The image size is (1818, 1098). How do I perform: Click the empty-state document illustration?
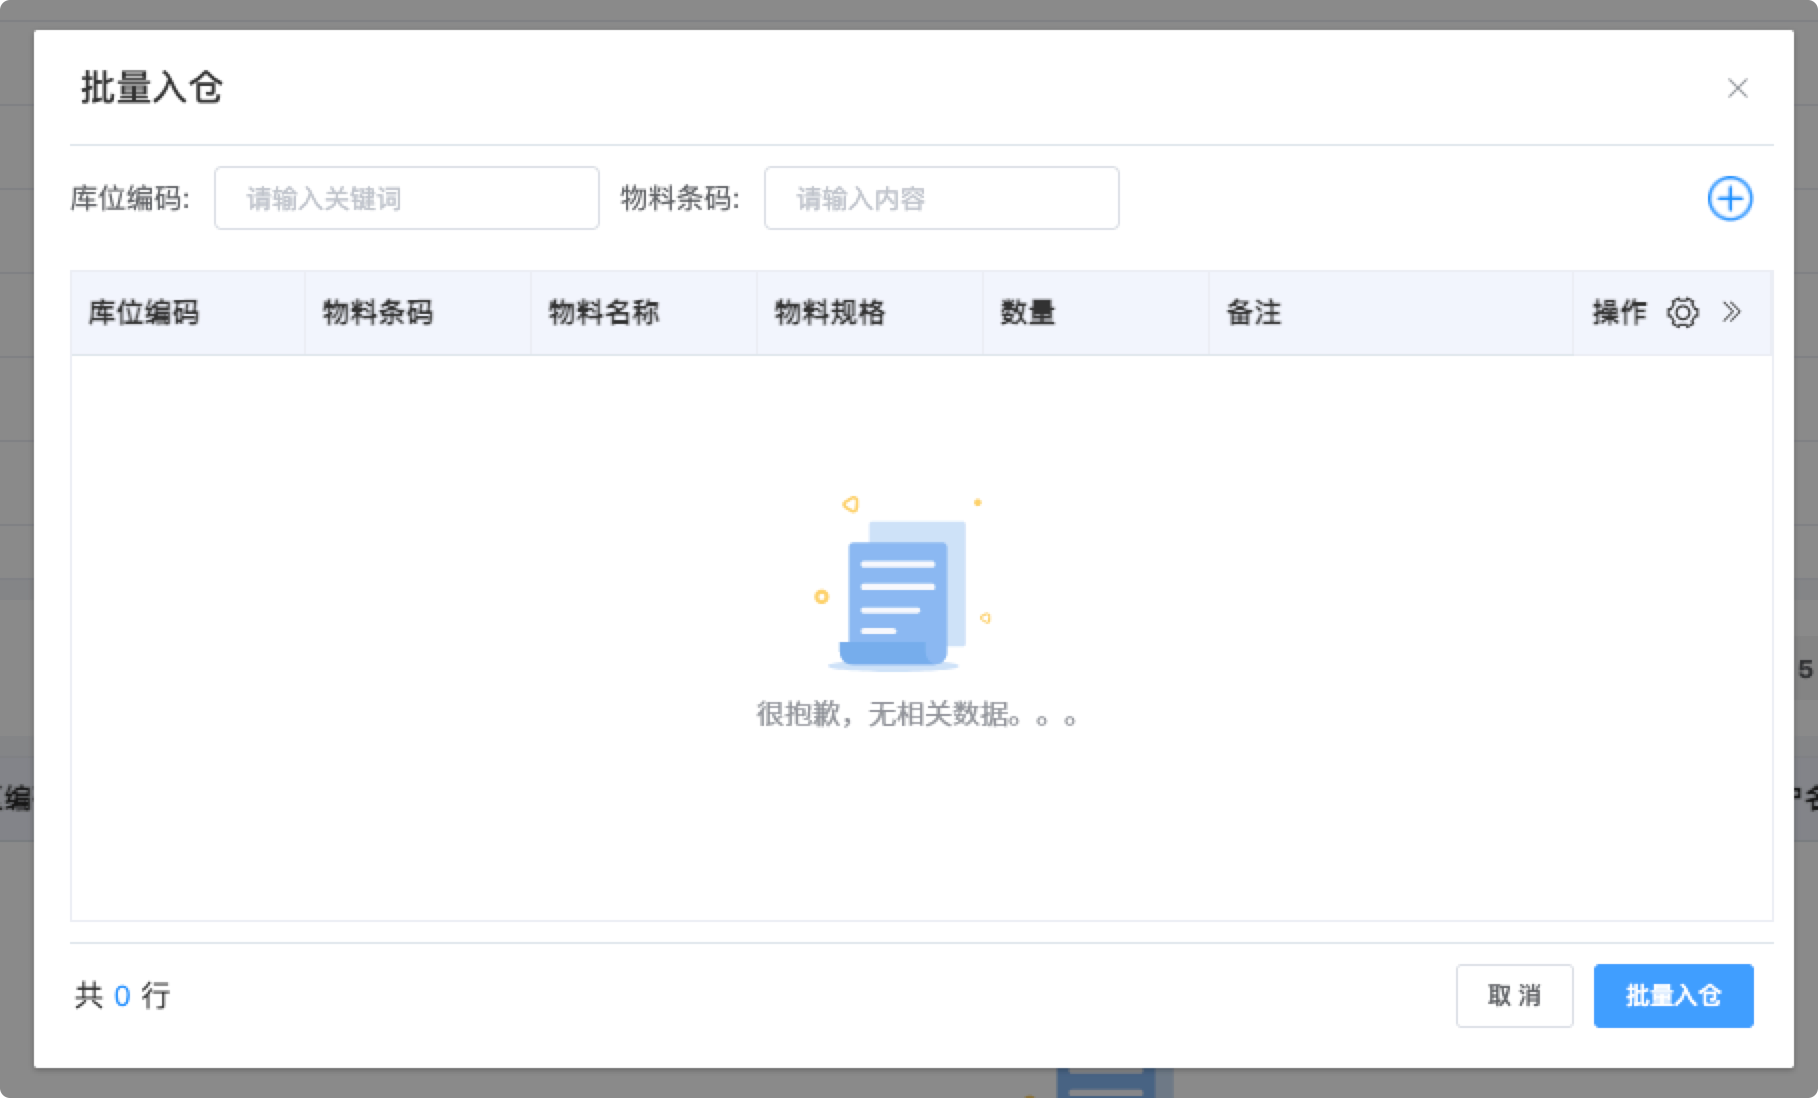pyautogui.click(x=902, y=590)
